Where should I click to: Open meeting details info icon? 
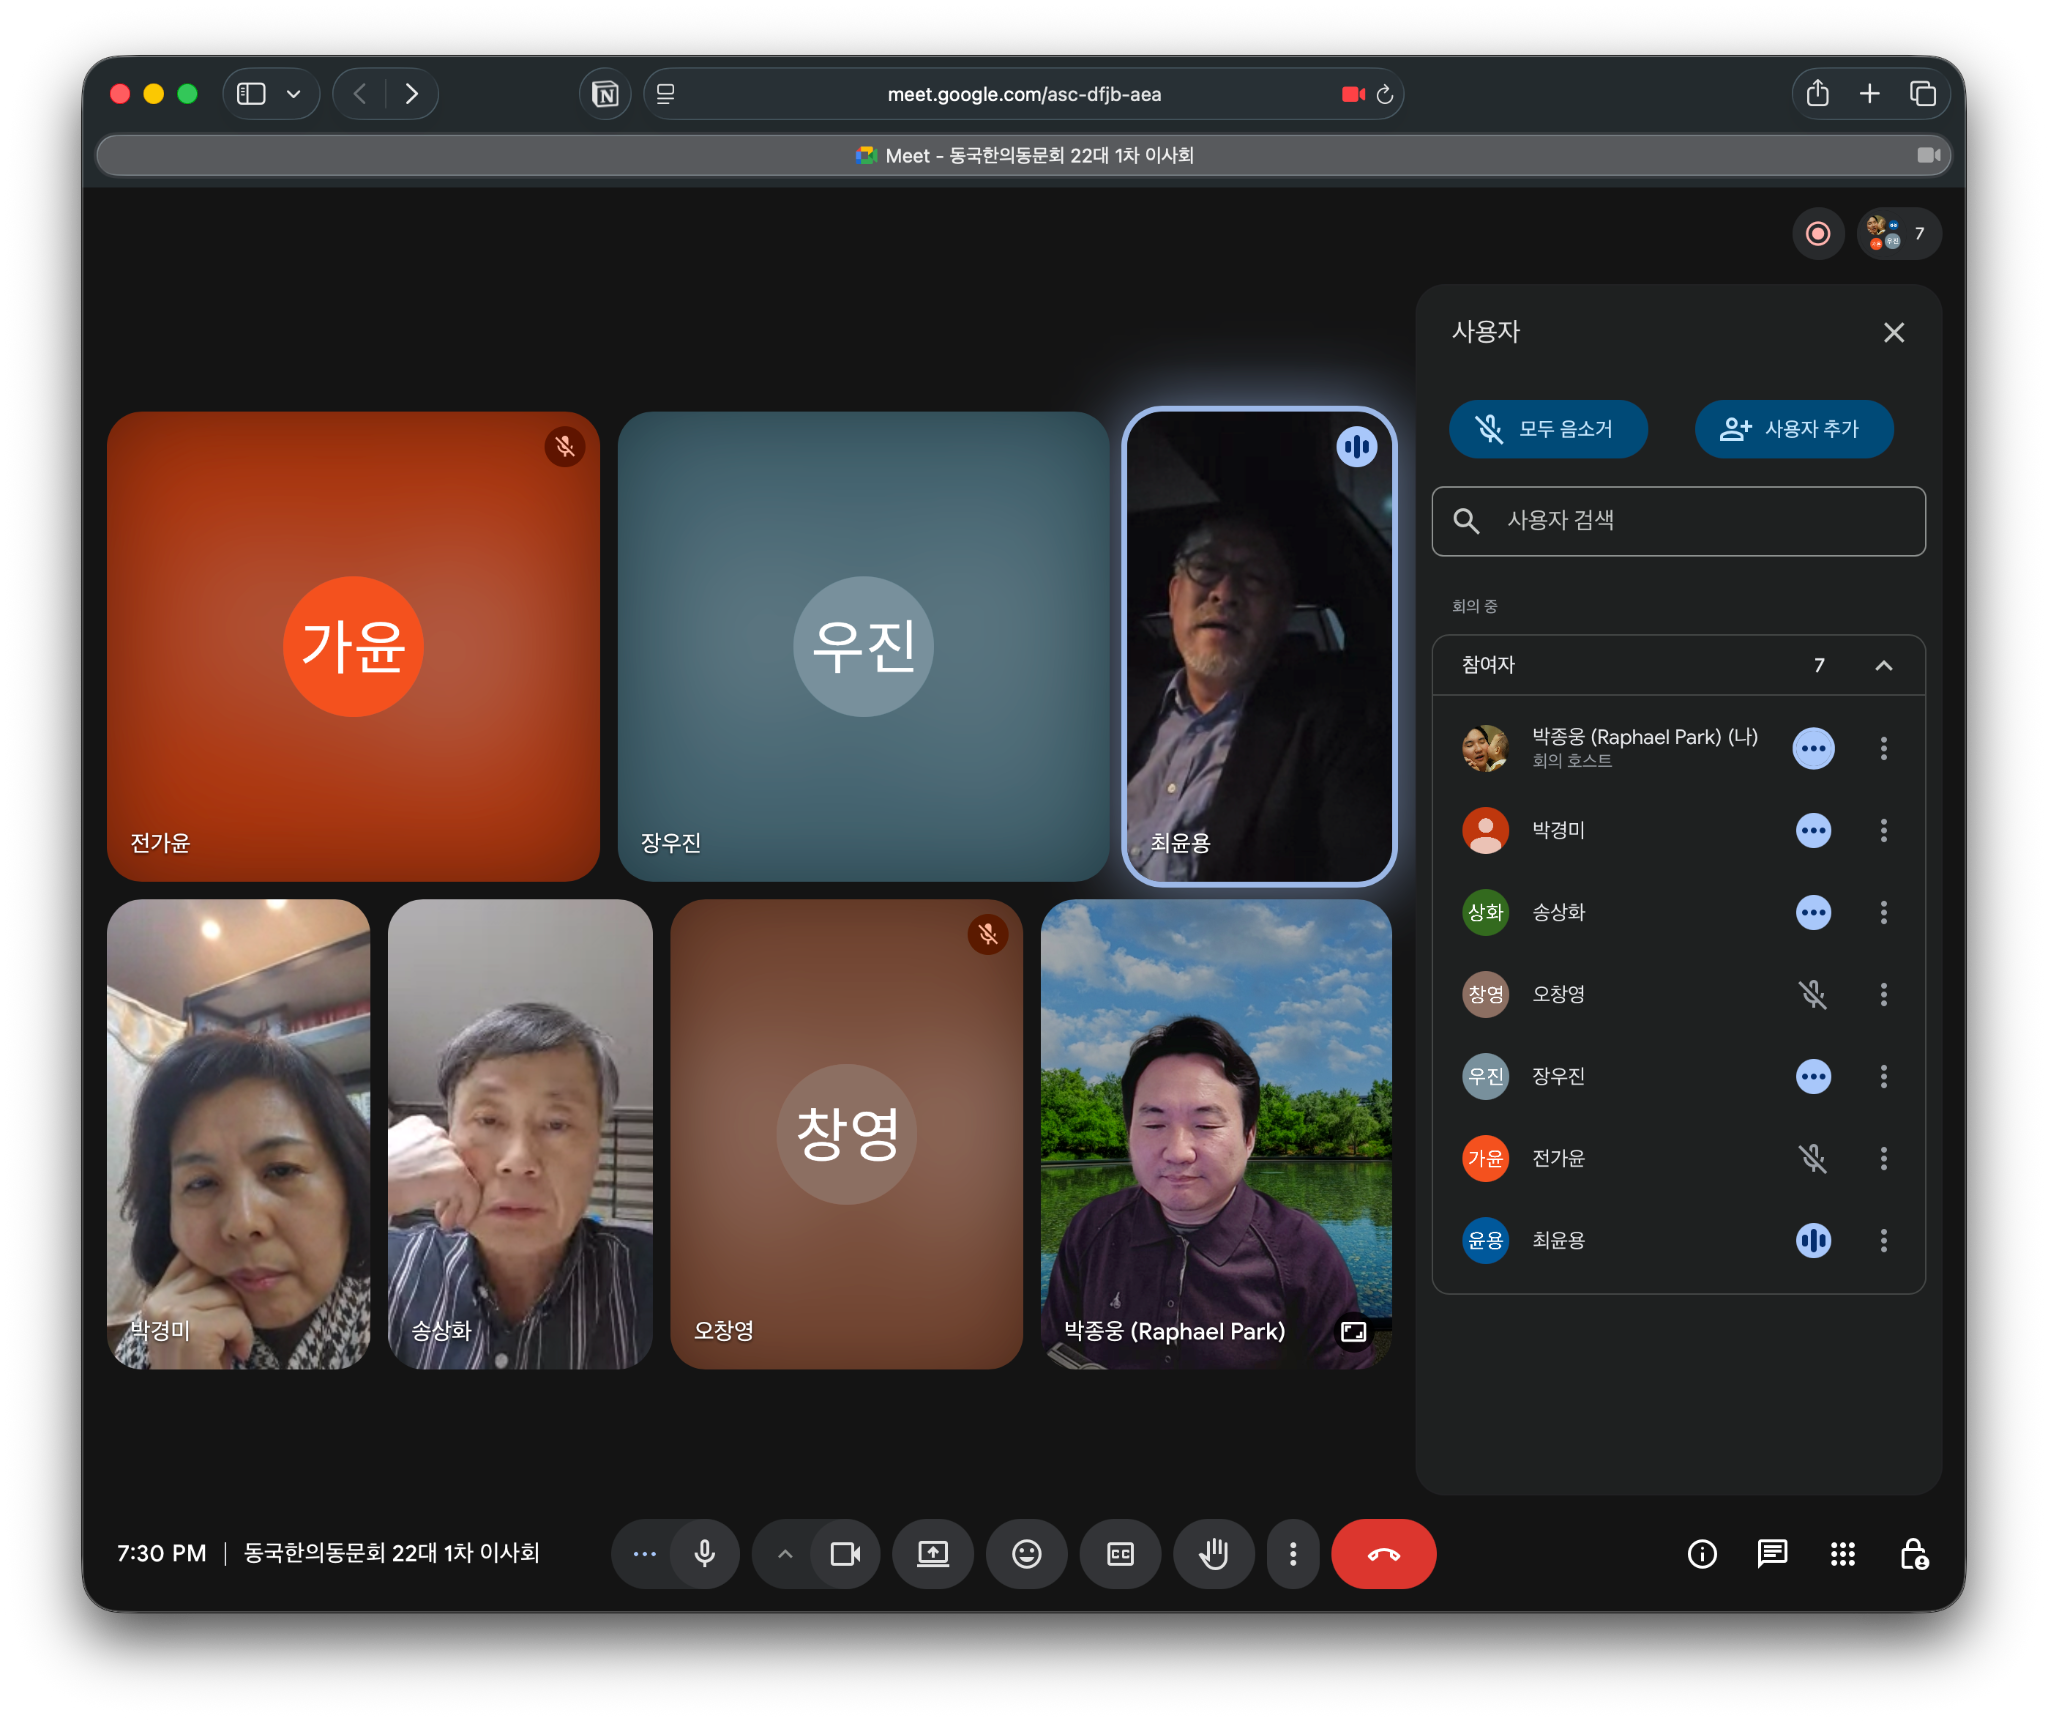[1701, 1553]
